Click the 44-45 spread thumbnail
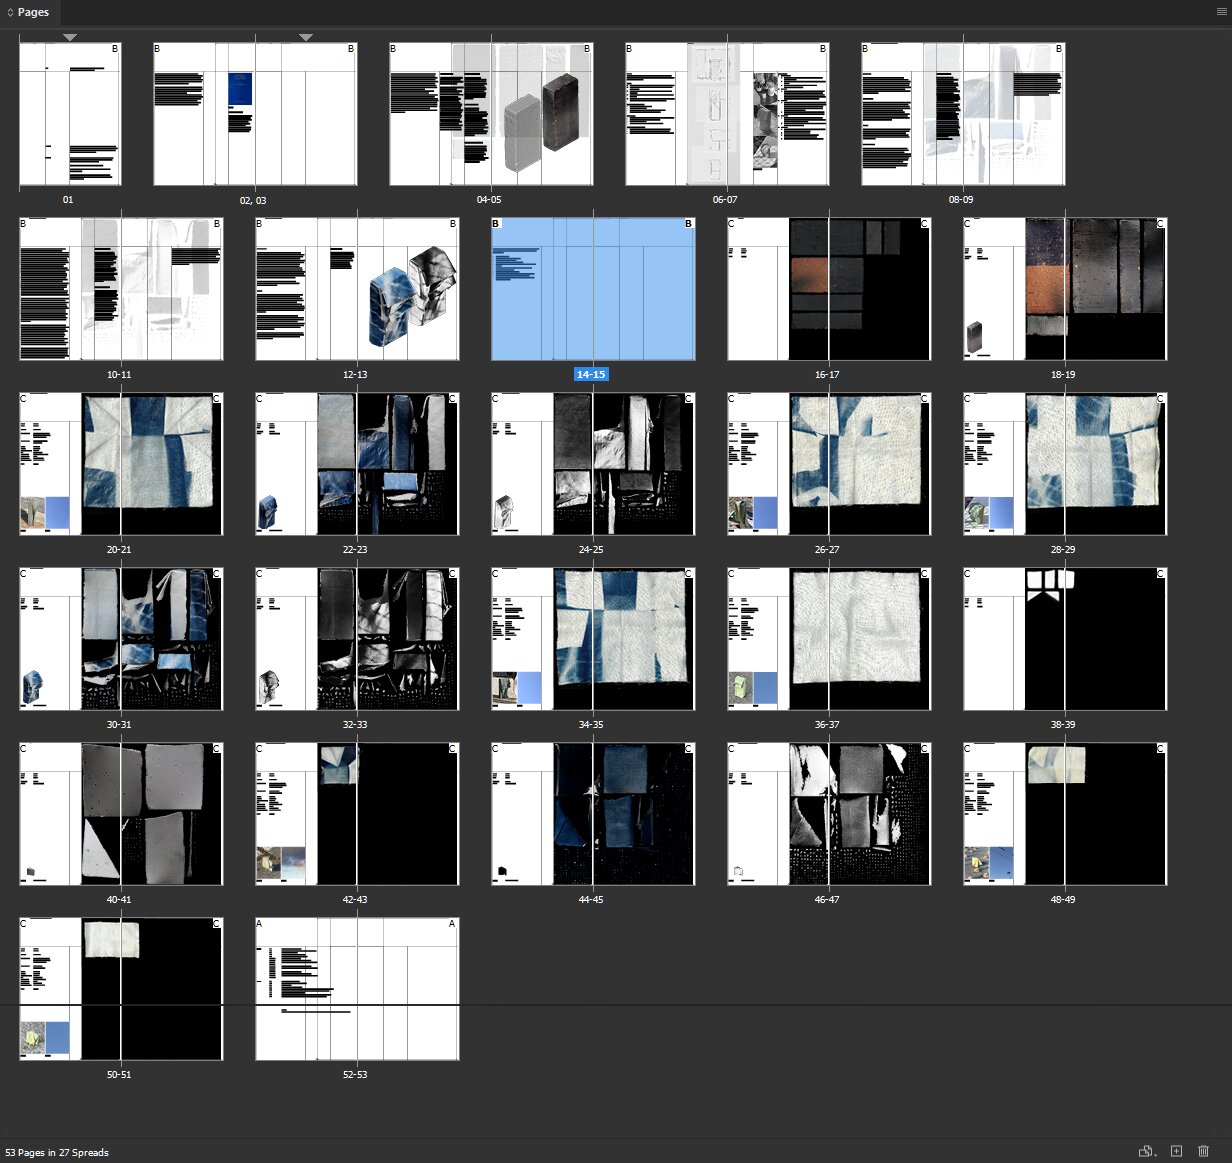The image size is (1232, 1163). (593, 814)
